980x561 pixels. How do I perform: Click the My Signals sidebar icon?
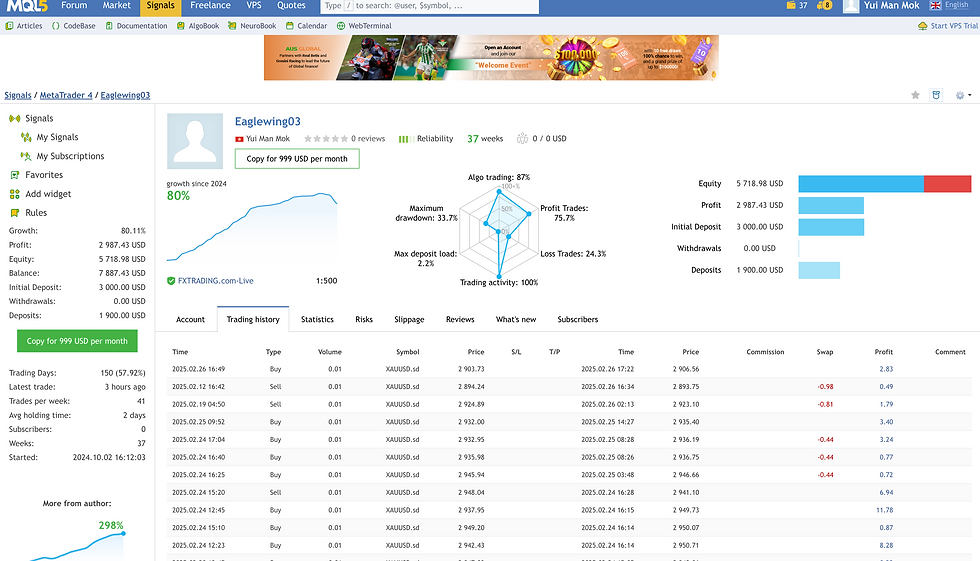point(26,137)
